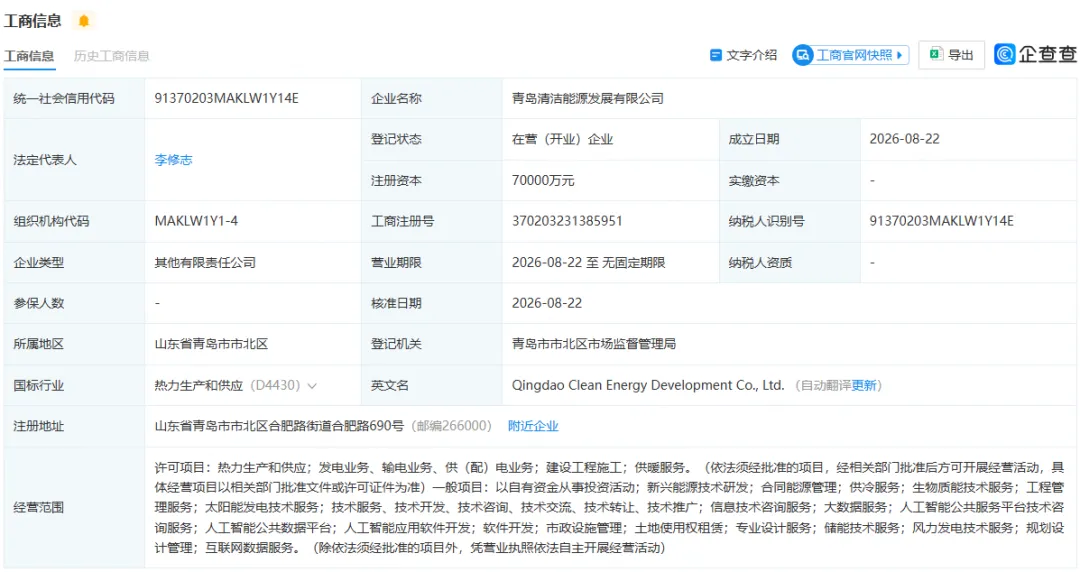Click 核准日期 value 2026-08-22
The height and width of the screenshot is (572, 1080).
(x=547, y=303)
